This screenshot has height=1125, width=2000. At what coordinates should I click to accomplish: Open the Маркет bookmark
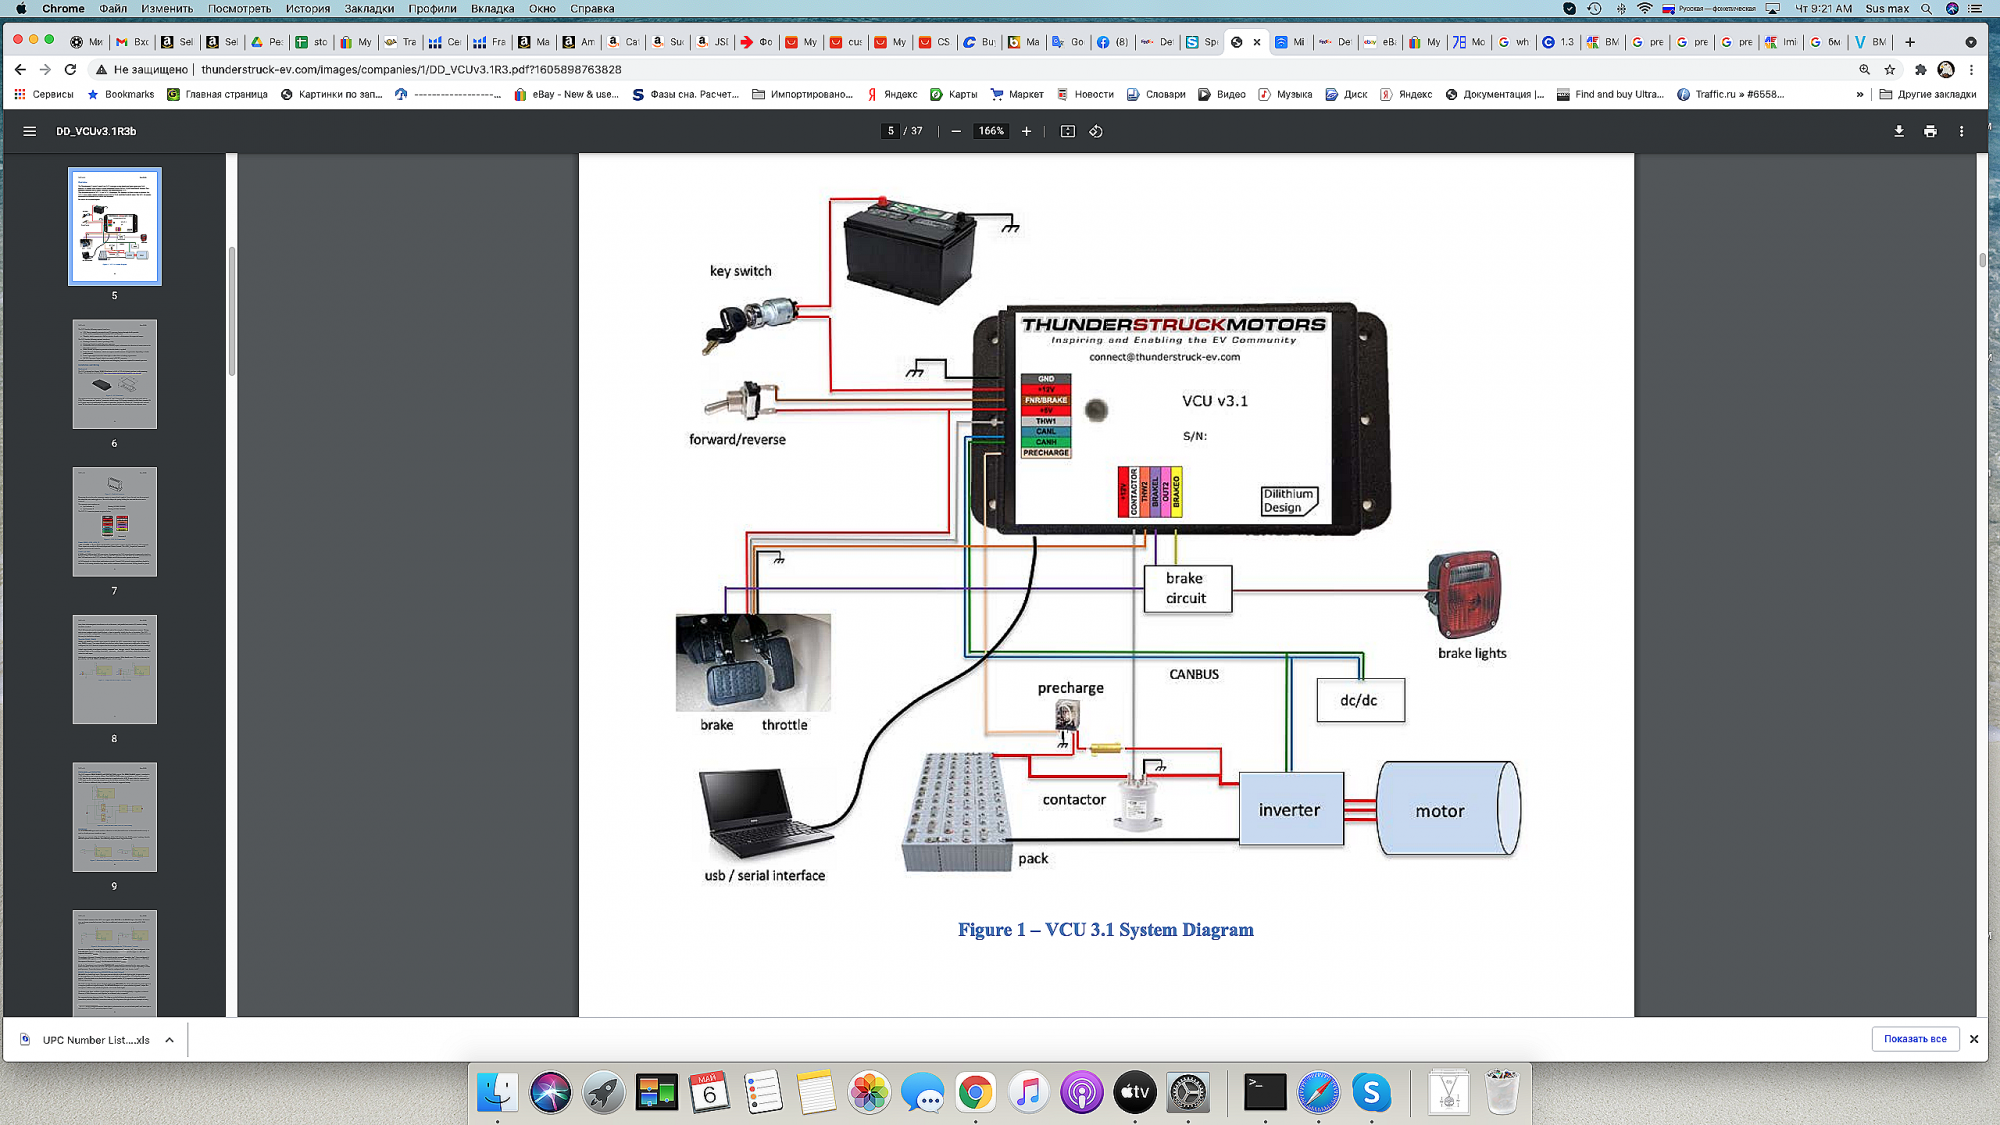[x=1017, y=94]
